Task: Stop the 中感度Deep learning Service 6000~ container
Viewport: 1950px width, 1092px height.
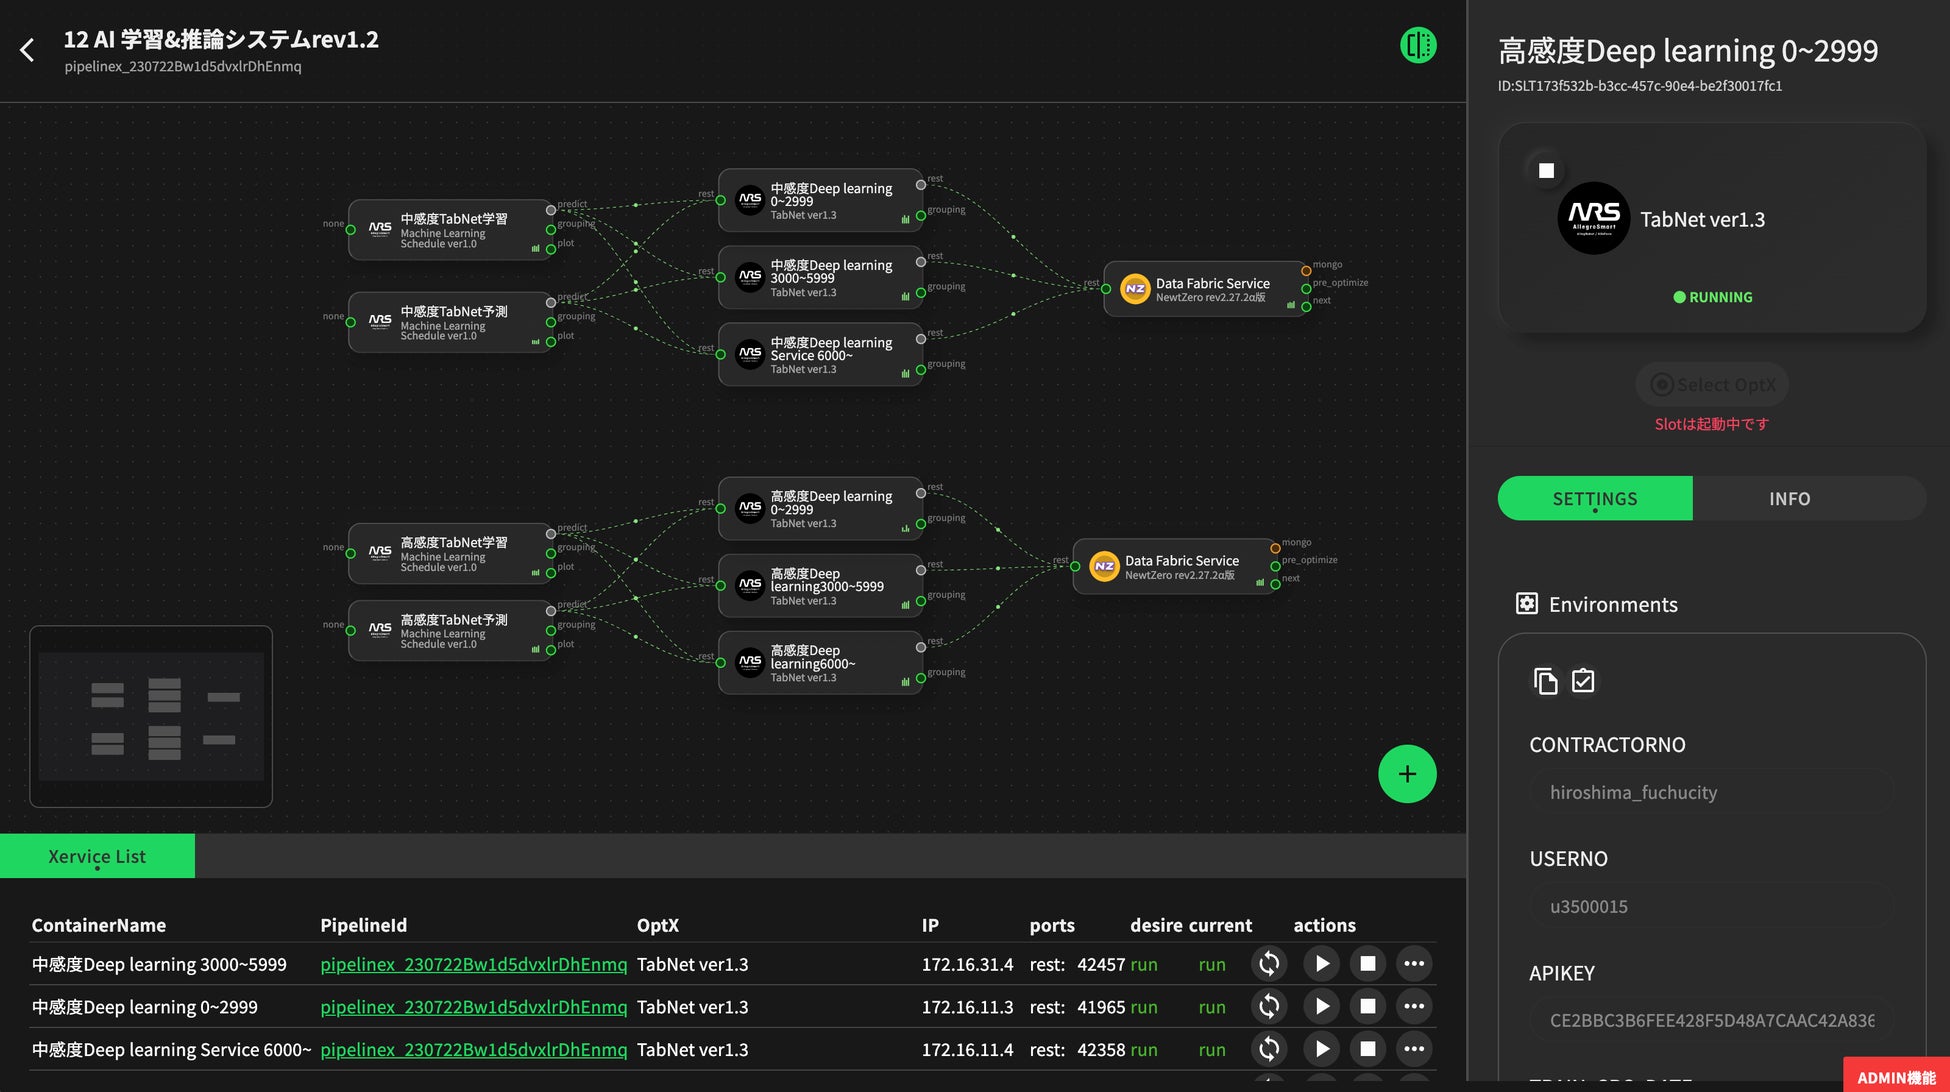Action: tap(1367, 1049)
